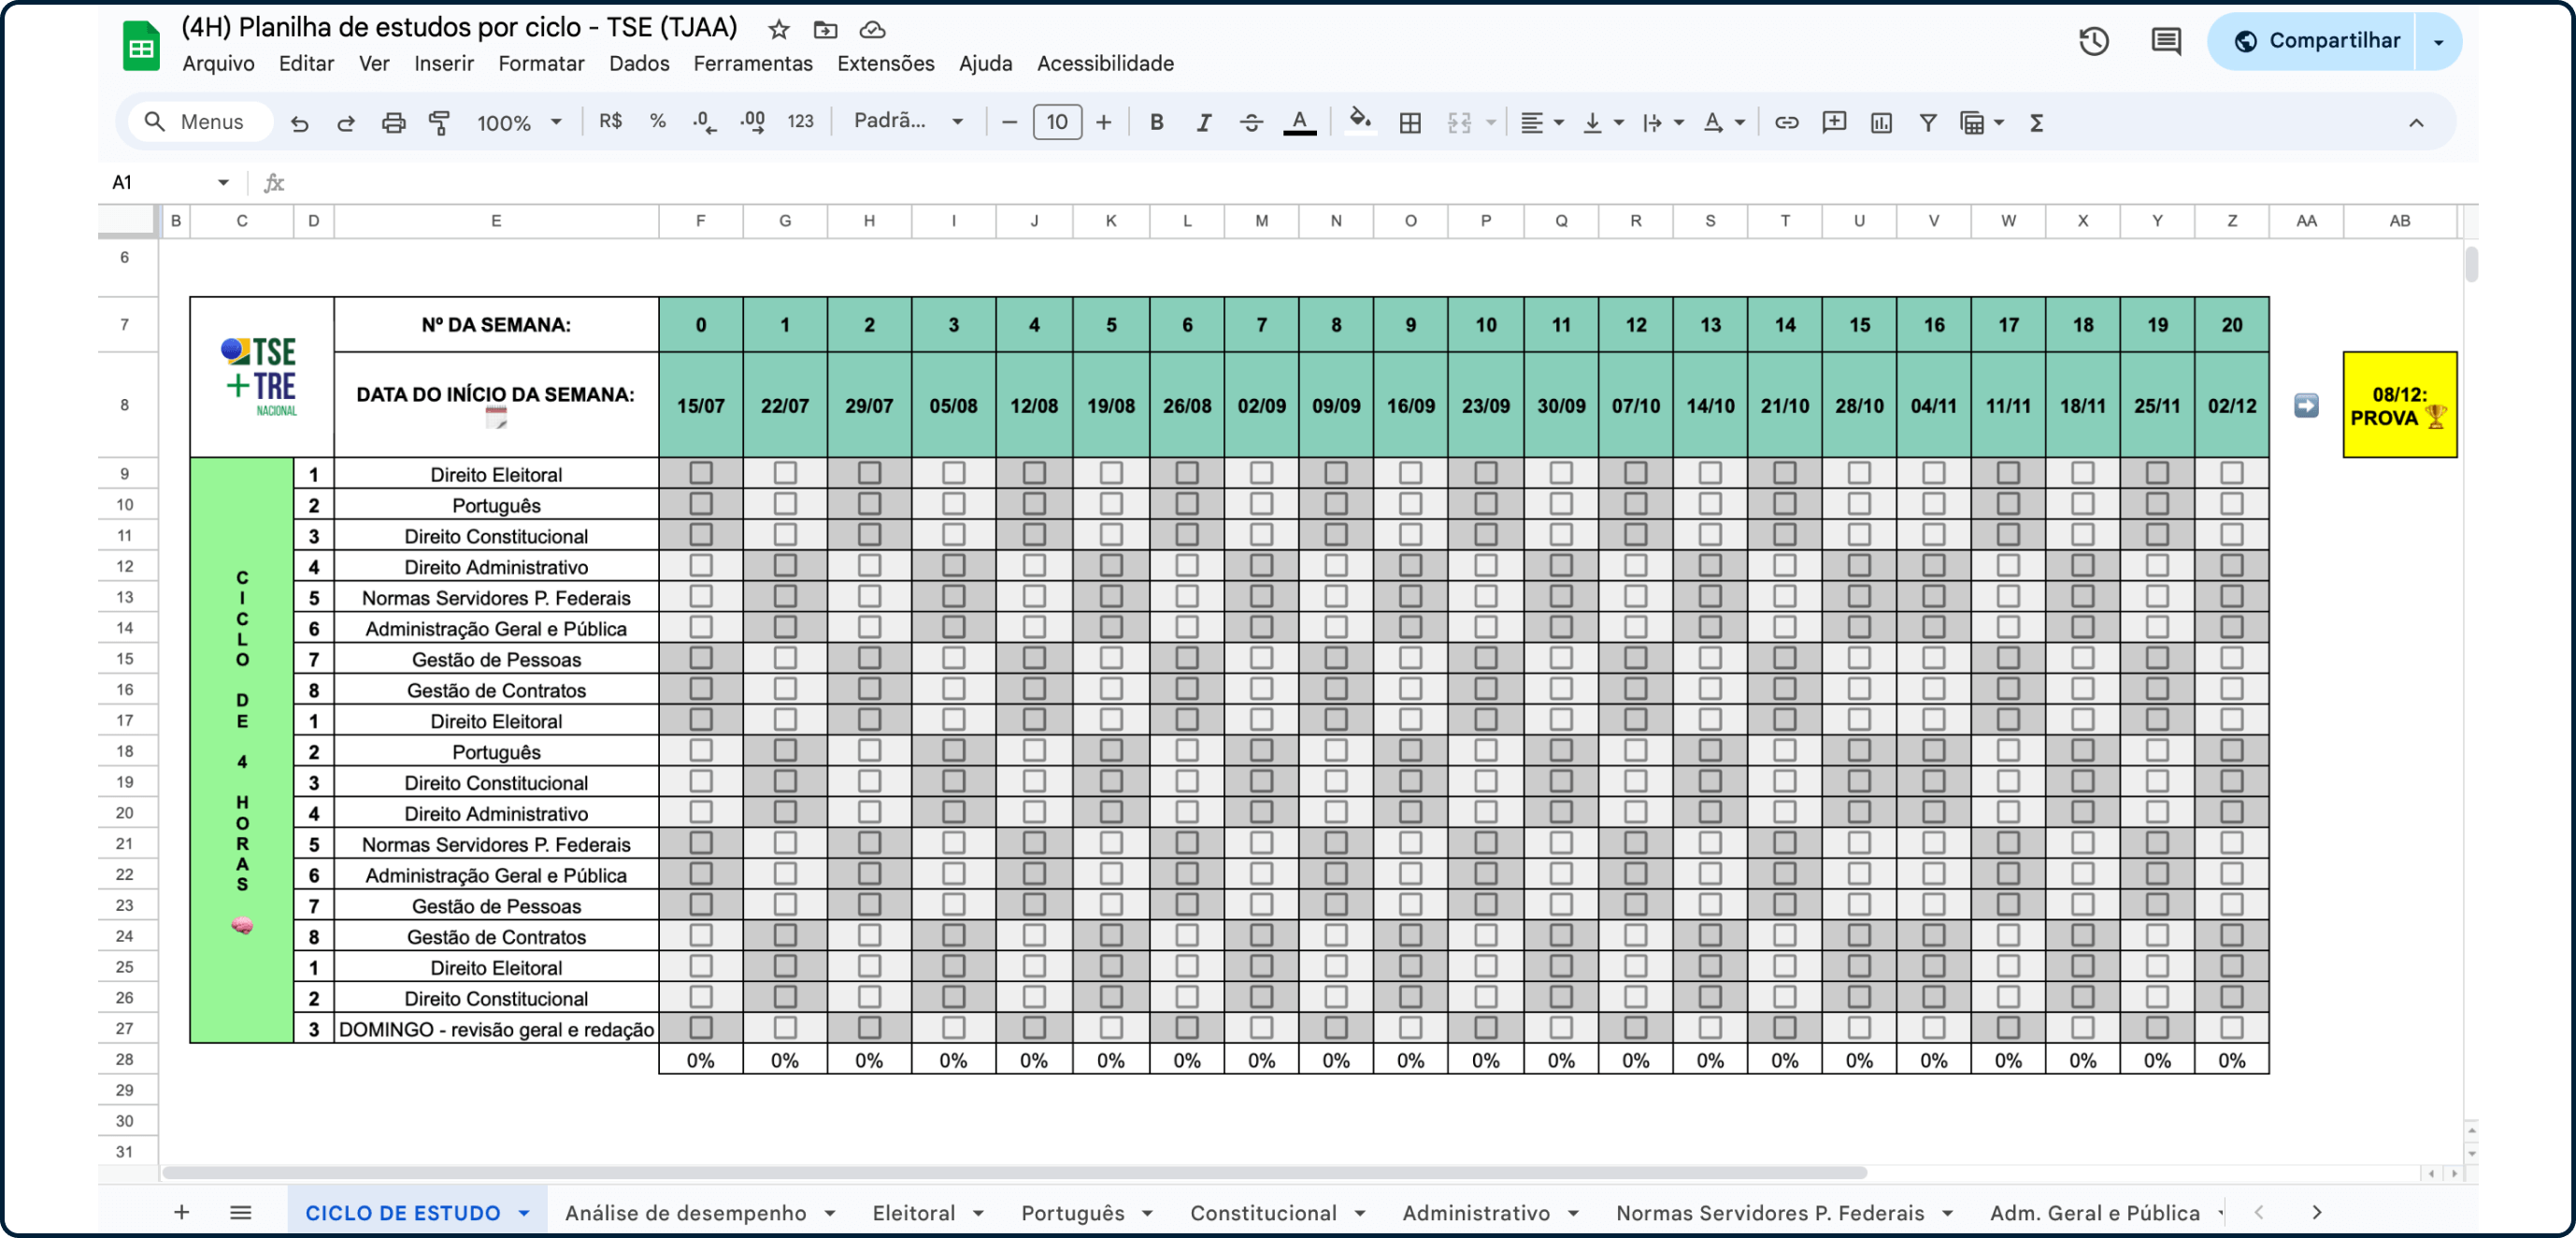2576x1238 pixels.
Task: Click the insert link icon
Action: click(1786, 122)
